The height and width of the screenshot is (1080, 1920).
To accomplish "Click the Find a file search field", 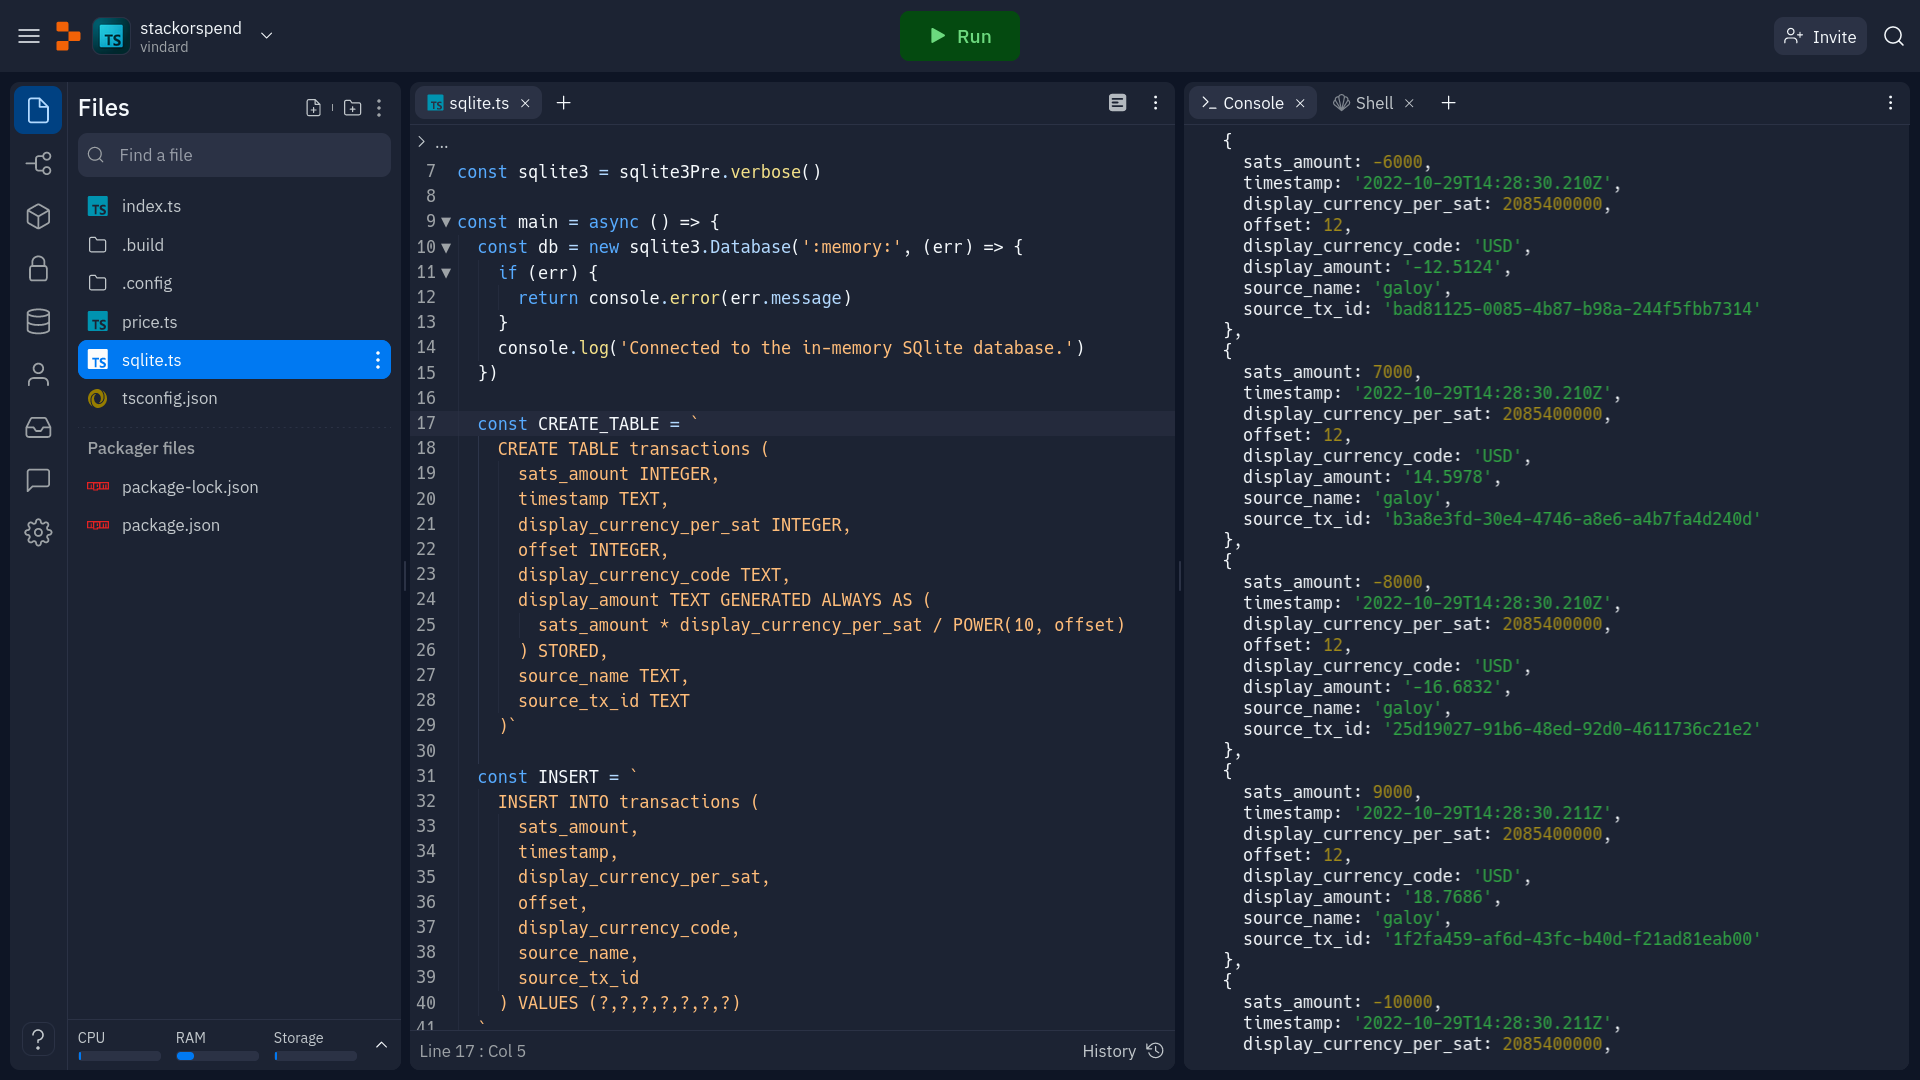I will [234, 155].
